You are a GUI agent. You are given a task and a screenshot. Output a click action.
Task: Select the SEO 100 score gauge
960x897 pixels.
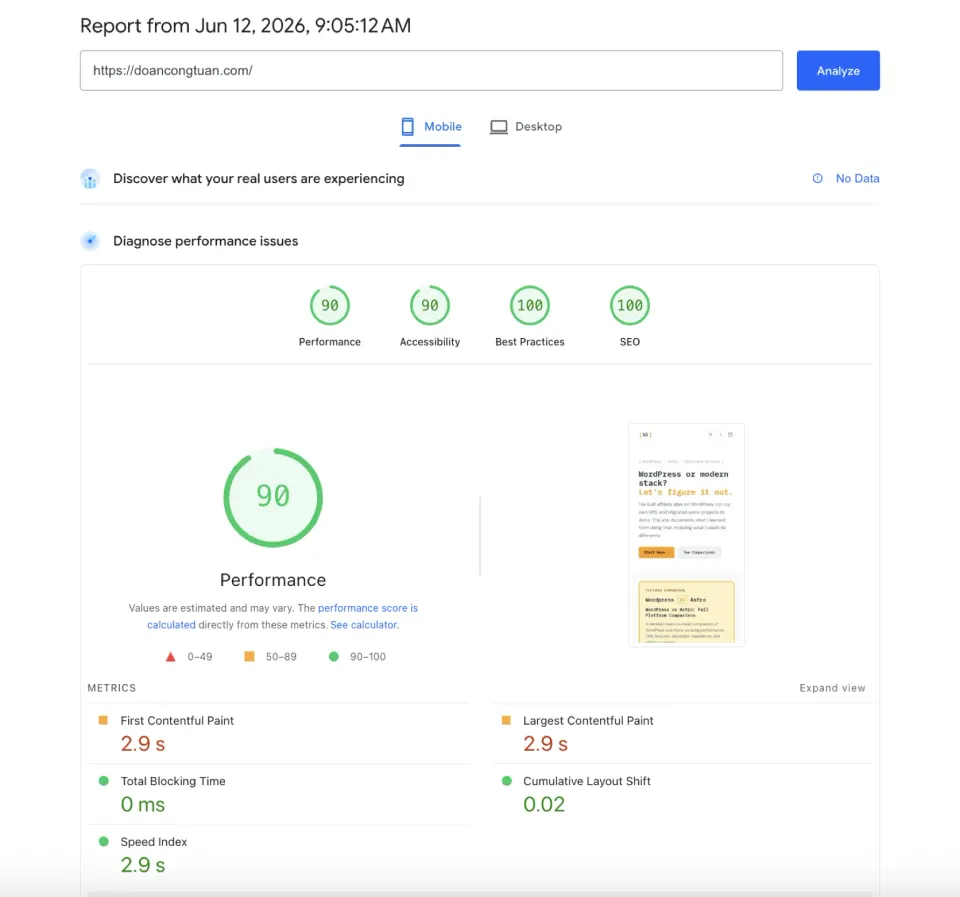629,305
